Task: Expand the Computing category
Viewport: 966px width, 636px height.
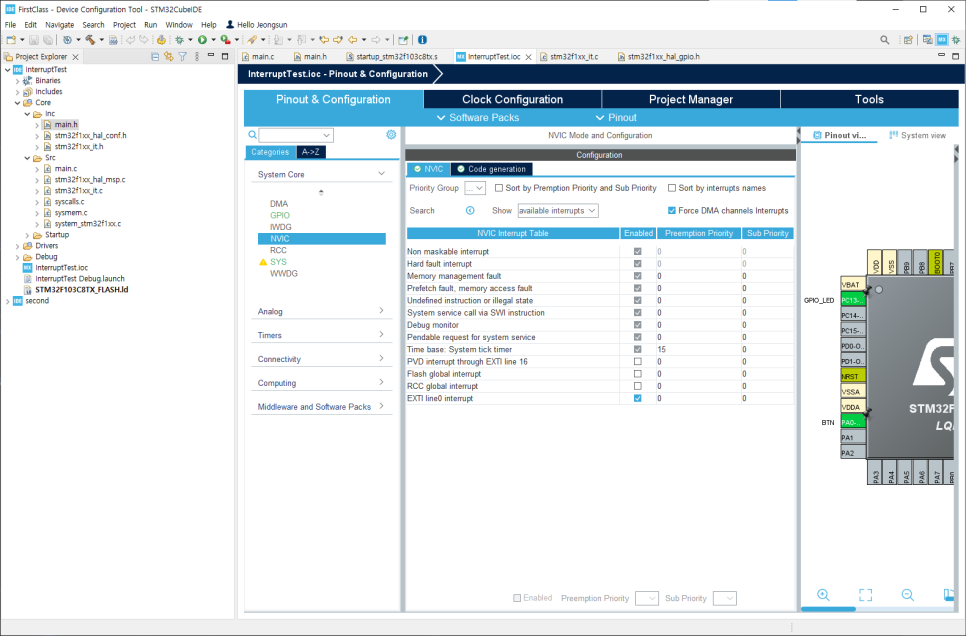Action: [x=381, y=382]
